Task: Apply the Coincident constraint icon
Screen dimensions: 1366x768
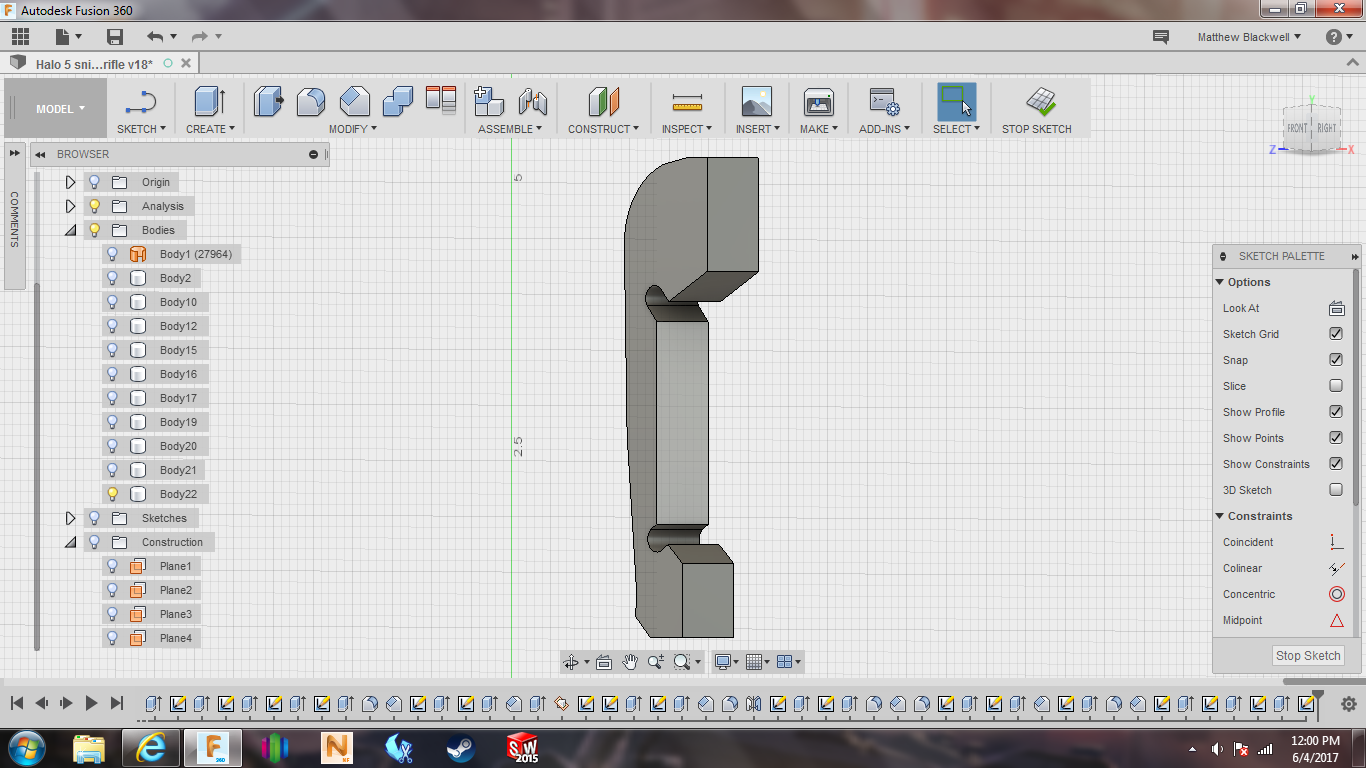Action: [x=1336, y=542]
